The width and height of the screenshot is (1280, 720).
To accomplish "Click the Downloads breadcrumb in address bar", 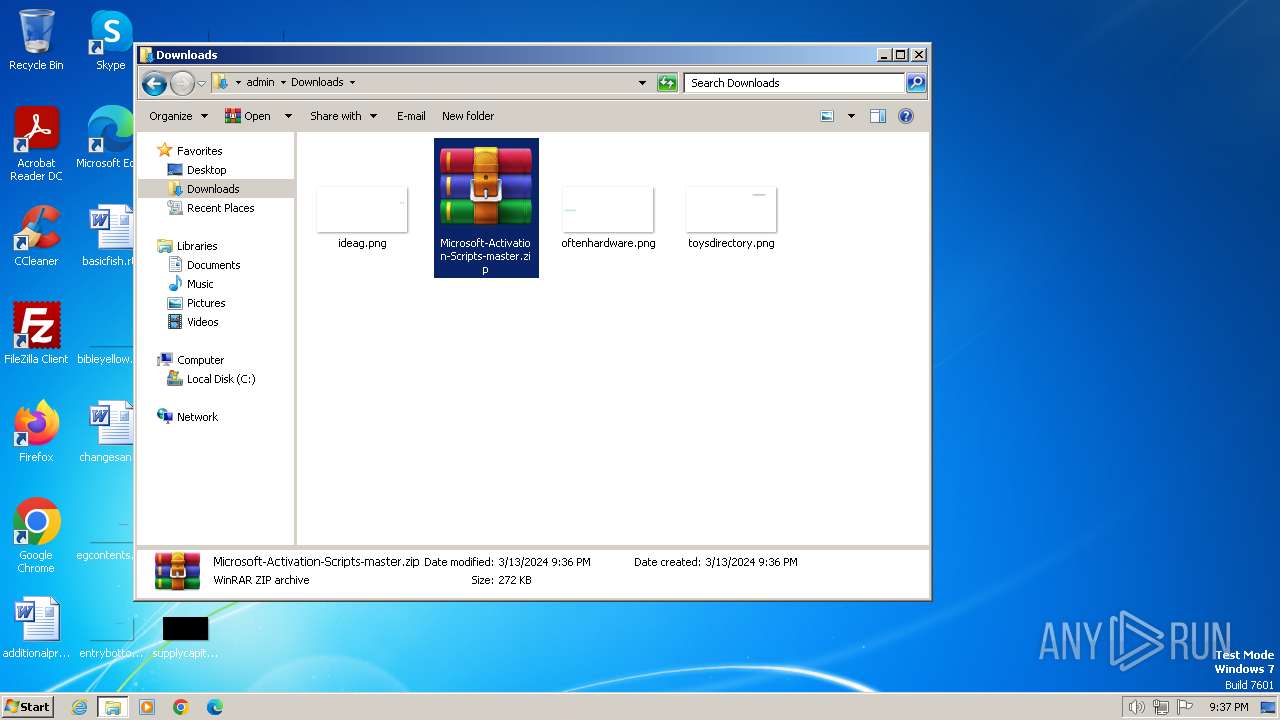I will click(317, 83).
